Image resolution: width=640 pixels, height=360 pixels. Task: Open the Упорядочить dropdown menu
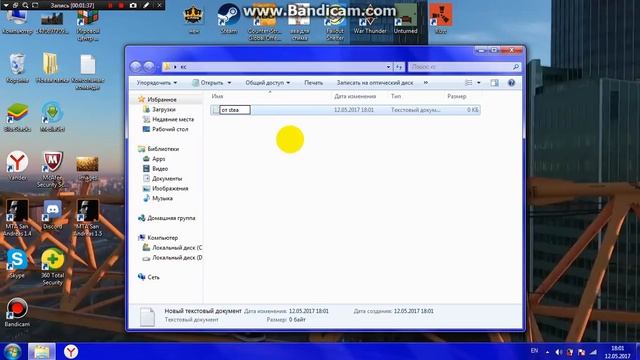click(x=157, y=83)
